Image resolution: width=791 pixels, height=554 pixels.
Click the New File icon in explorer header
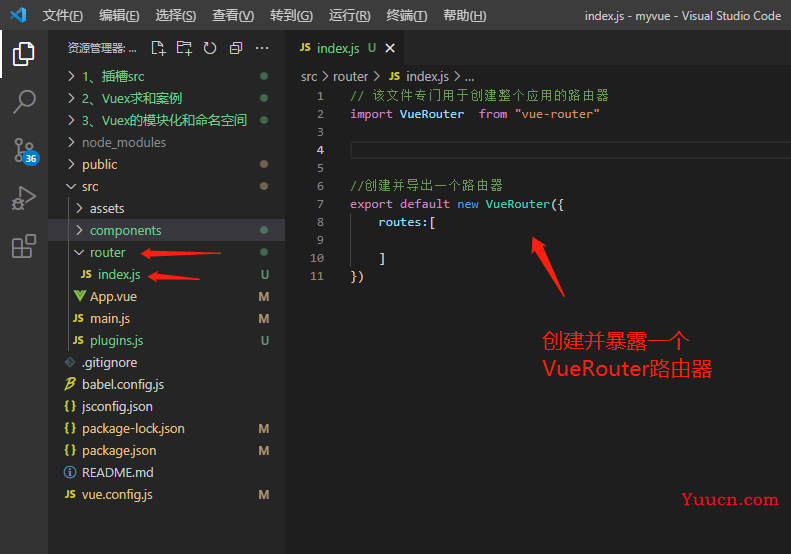(x=158, y=48)
